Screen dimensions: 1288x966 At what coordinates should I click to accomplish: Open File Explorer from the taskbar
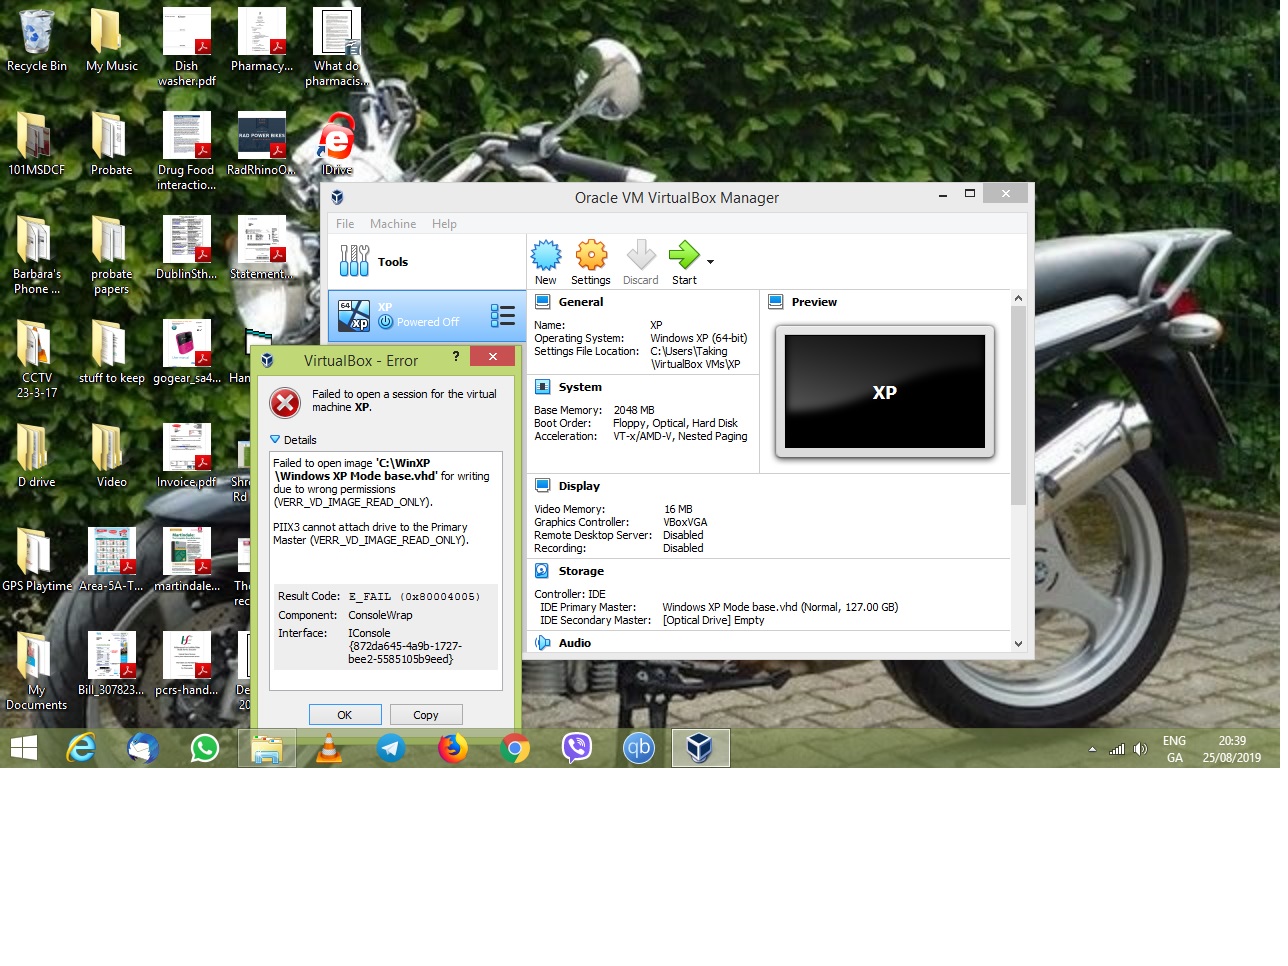tap(267, 748)
